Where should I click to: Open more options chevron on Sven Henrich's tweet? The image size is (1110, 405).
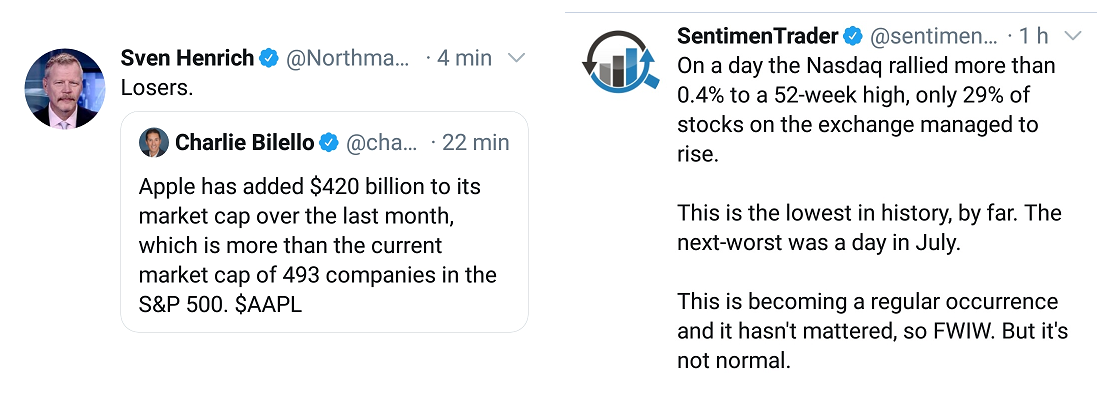coord(517,58)
